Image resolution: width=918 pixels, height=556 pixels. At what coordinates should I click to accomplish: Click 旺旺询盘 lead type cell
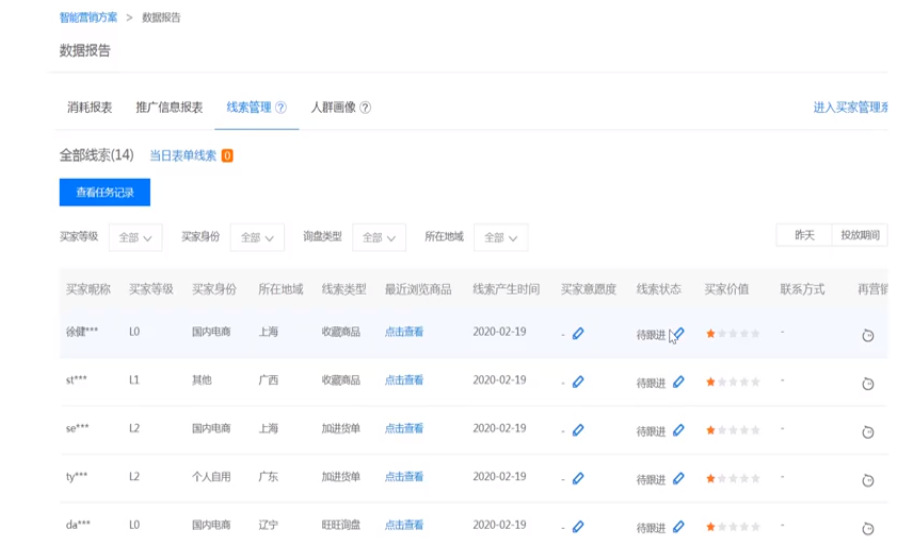[341, 525]
